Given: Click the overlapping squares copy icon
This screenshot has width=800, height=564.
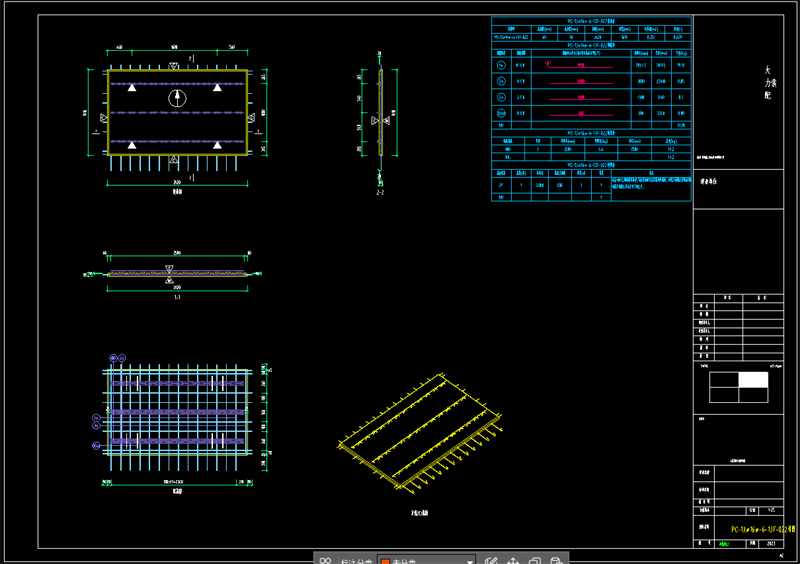Looking at the screenshot, I should point(535,560).
